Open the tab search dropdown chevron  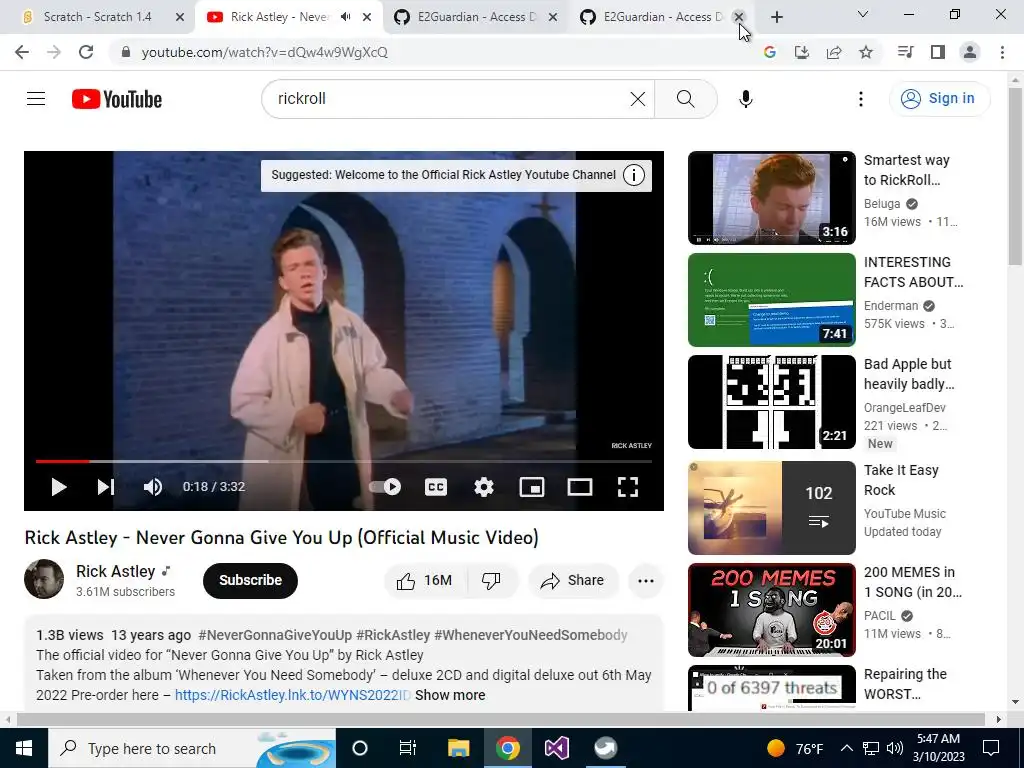point(862,14)
